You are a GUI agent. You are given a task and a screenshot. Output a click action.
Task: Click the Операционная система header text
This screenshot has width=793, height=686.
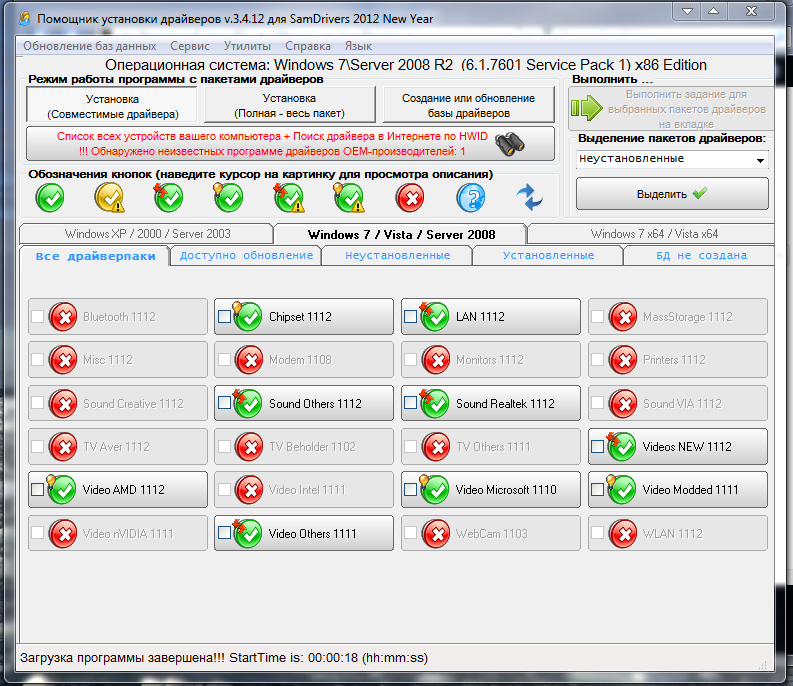(406, 65)
